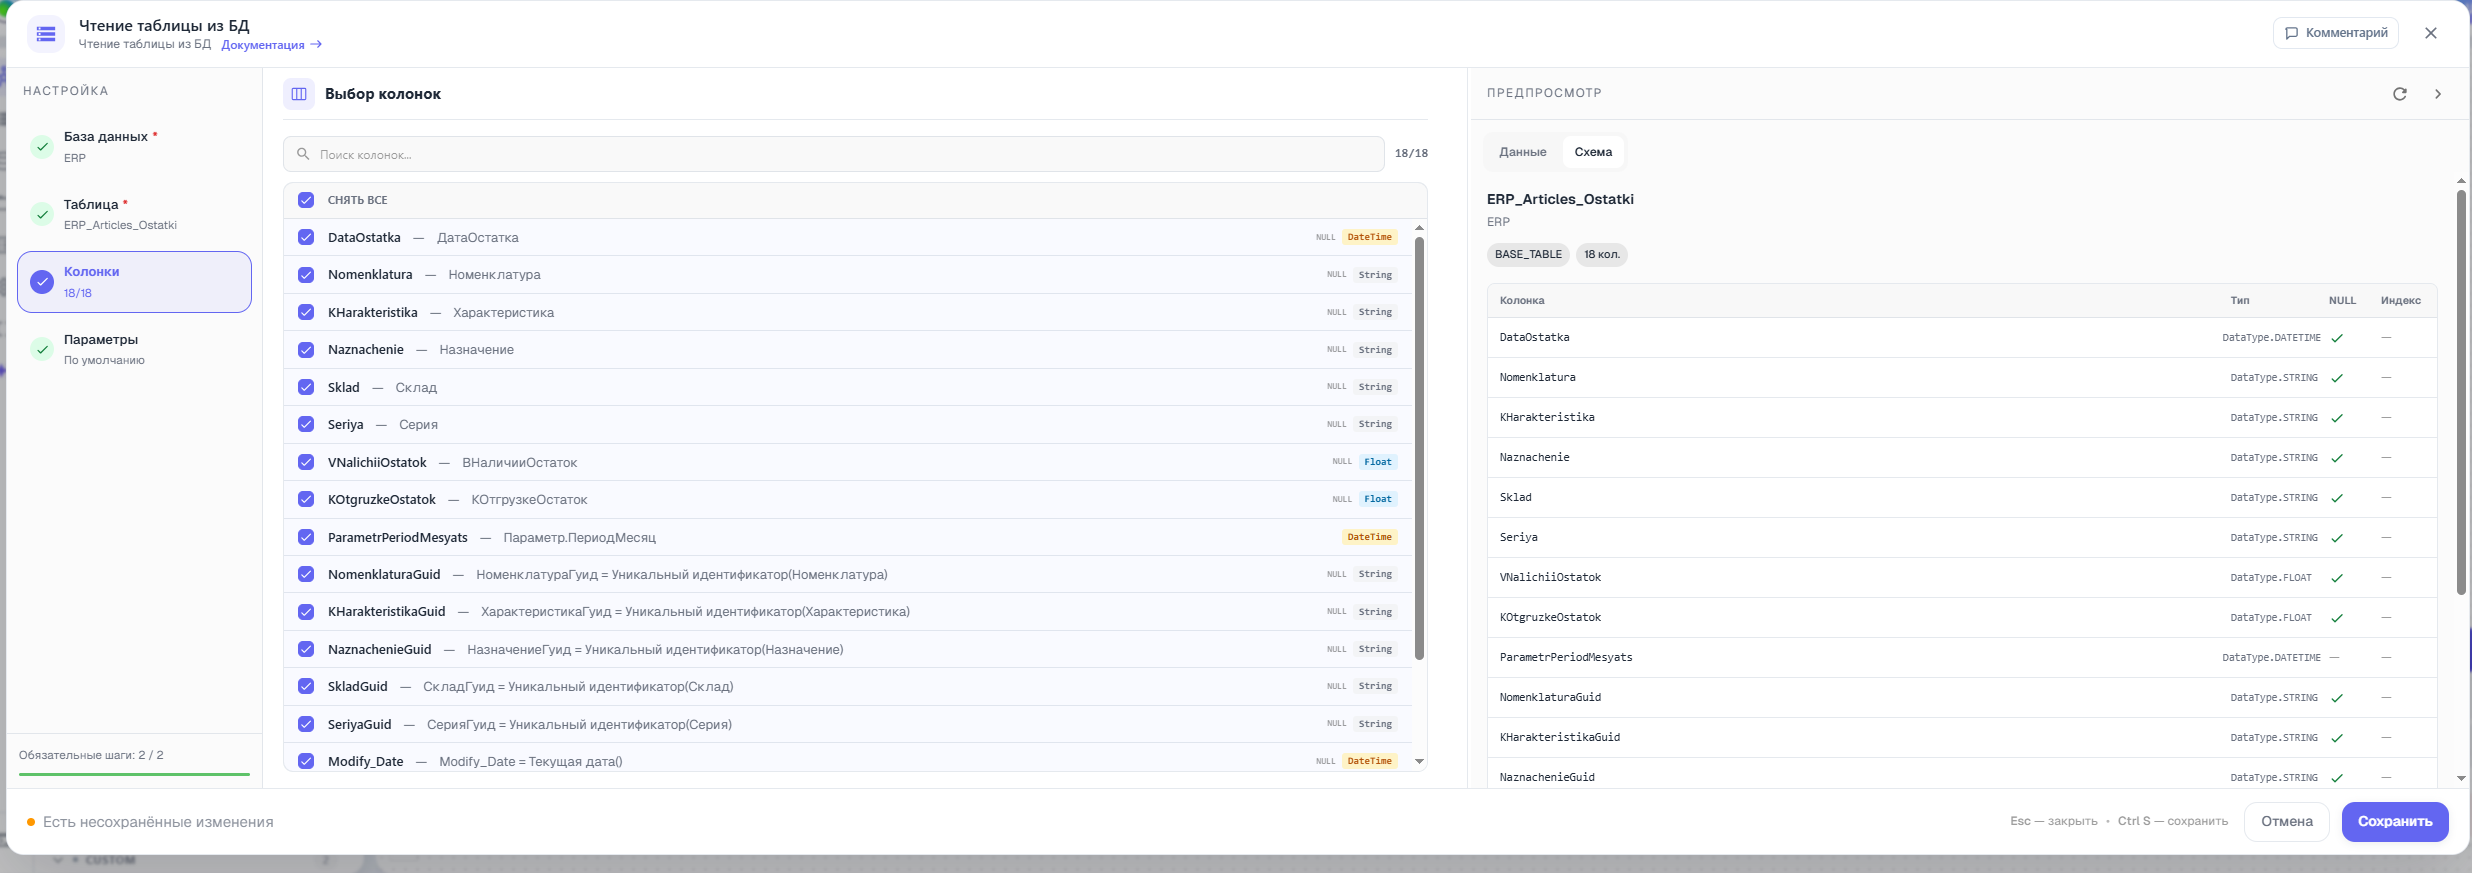Click the NULL checkmark for Seriya in schema
Viewport: 2472px width, 873px height.
point(2337,538)
